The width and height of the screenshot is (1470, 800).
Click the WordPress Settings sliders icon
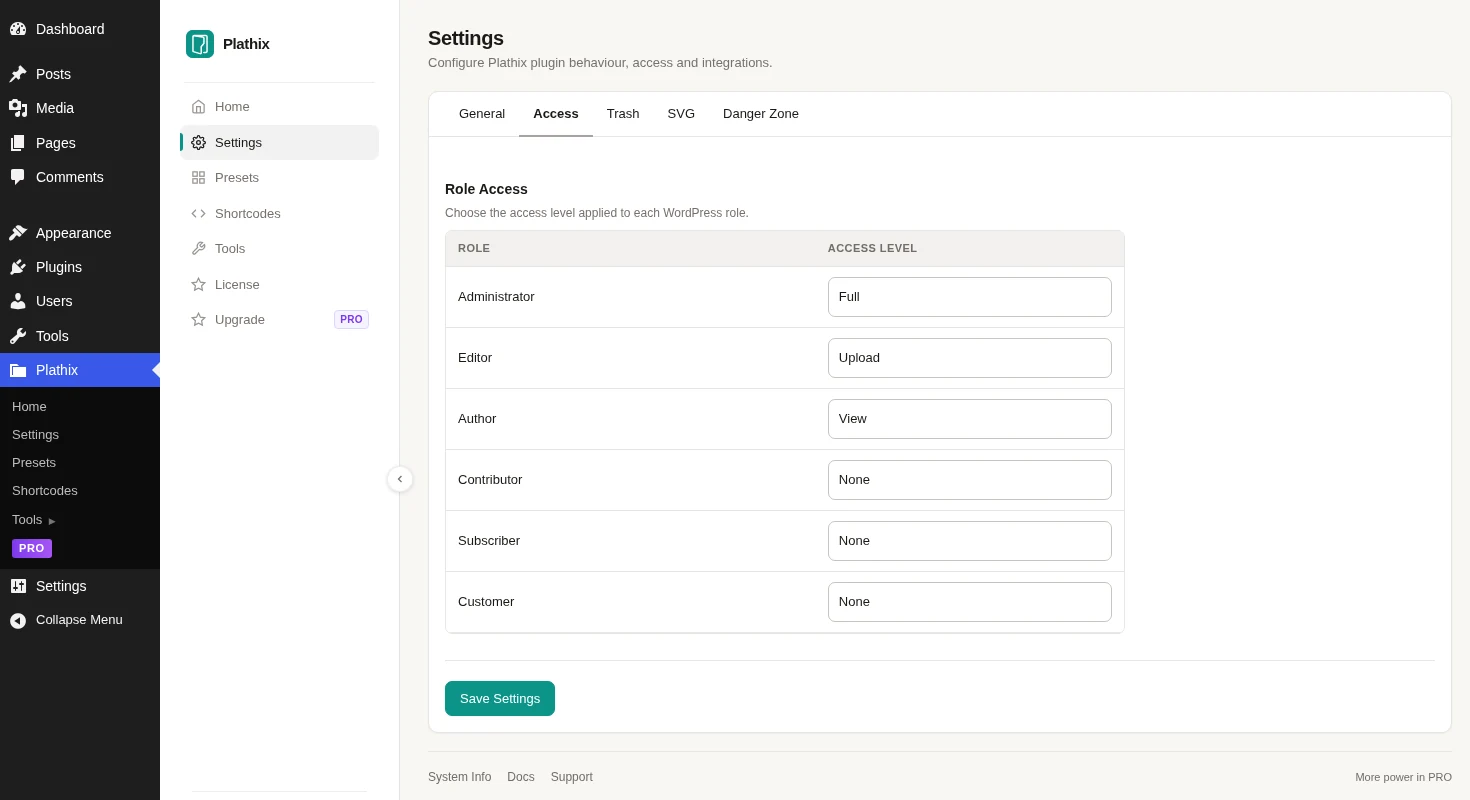click(18, 586)
